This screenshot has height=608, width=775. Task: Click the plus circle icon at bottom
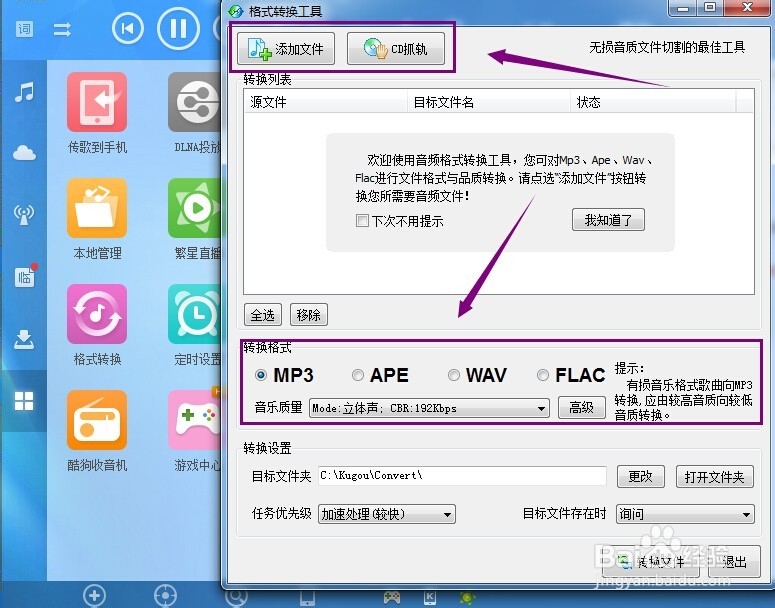pyautogui.click(x=94, y=596)
